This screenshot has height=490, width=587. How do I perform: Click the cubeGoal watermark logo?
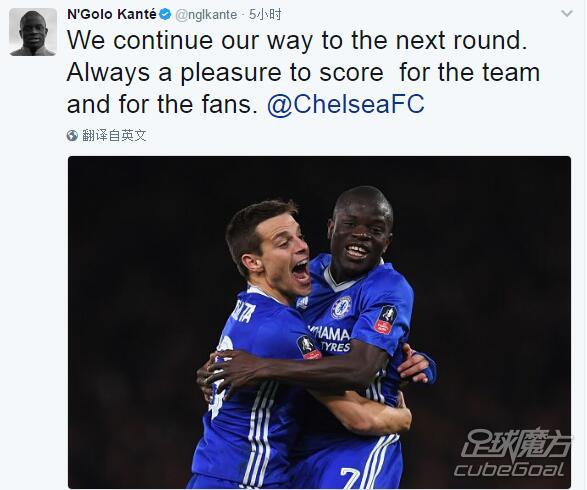[509, 470]
